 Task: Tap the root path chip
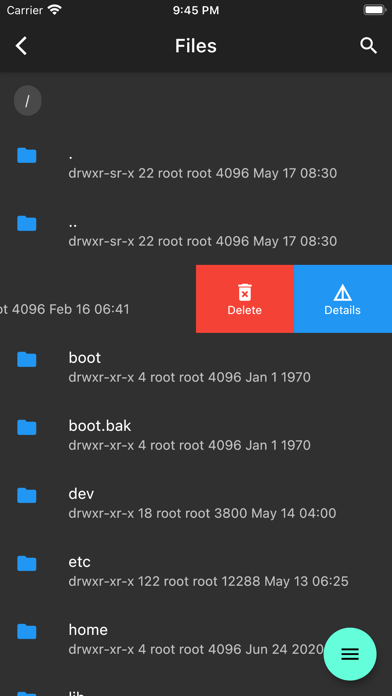click(x=28, y=101)
